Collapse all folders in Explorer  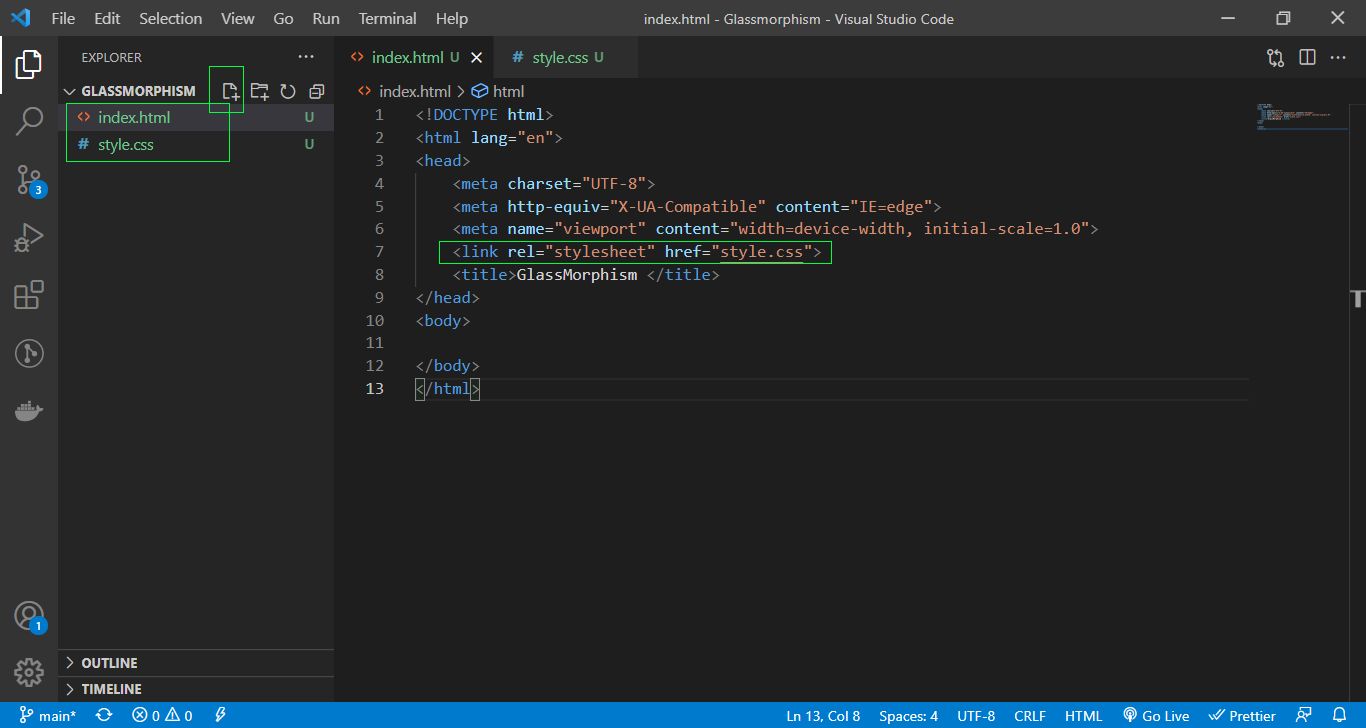click(317, 91)
